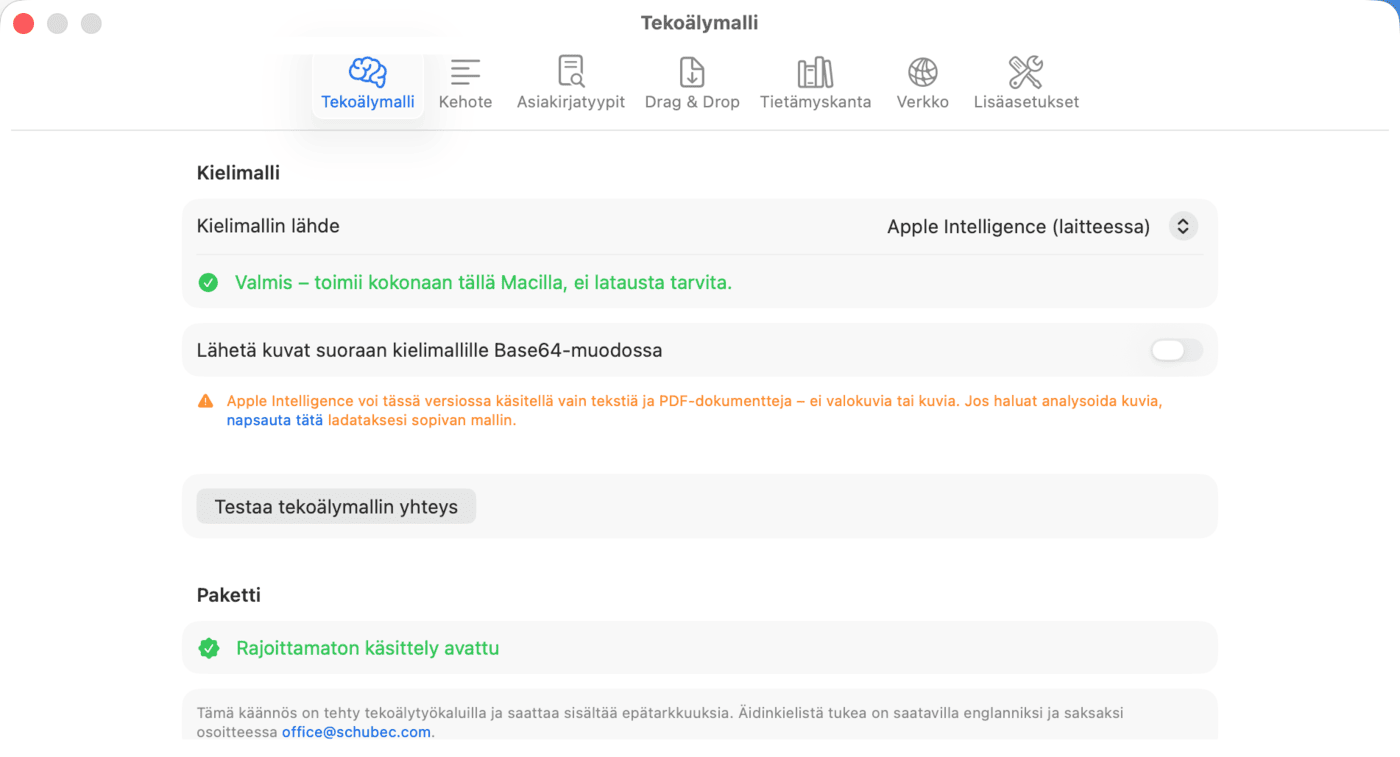Click the green checkmark beside Valmis status

click(208, 283)
